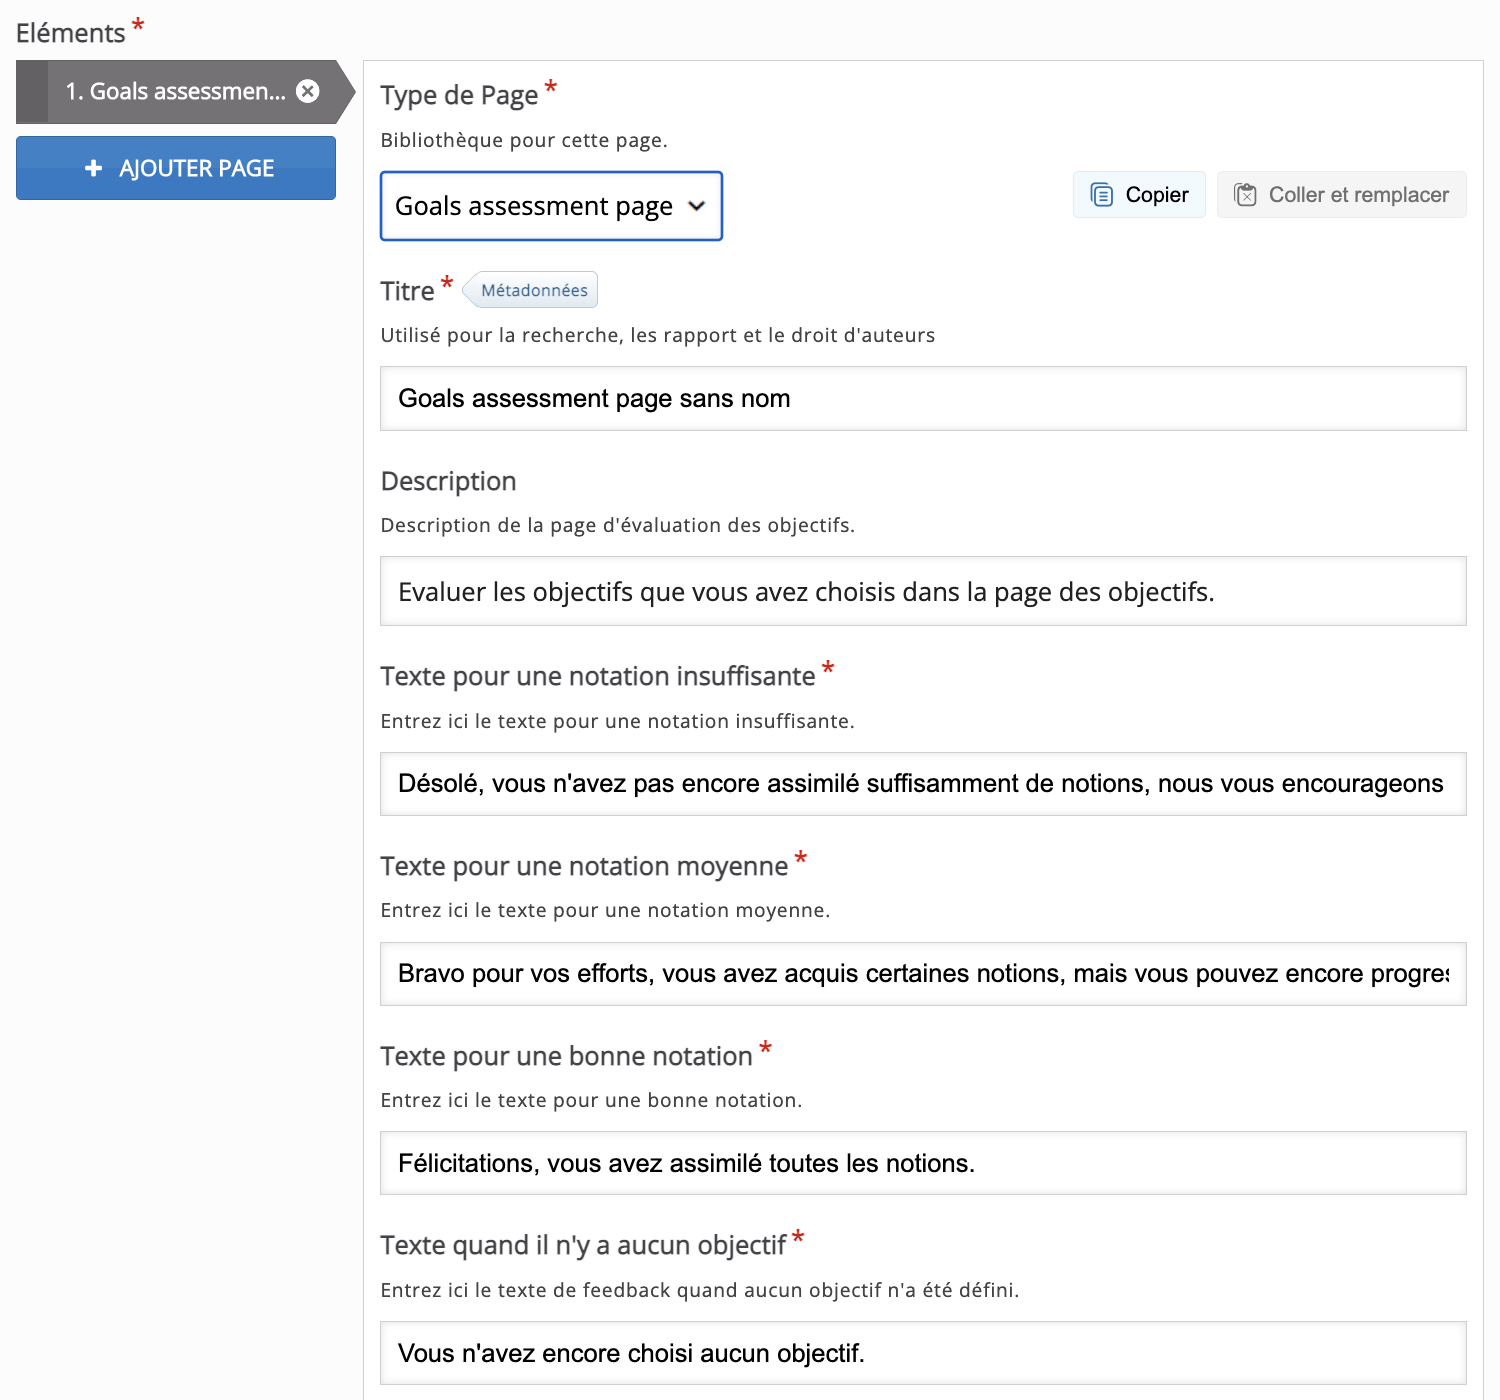Open the Métadonnées tag next to Titre
1500x1400 pixels.
[x=533, y=290]
